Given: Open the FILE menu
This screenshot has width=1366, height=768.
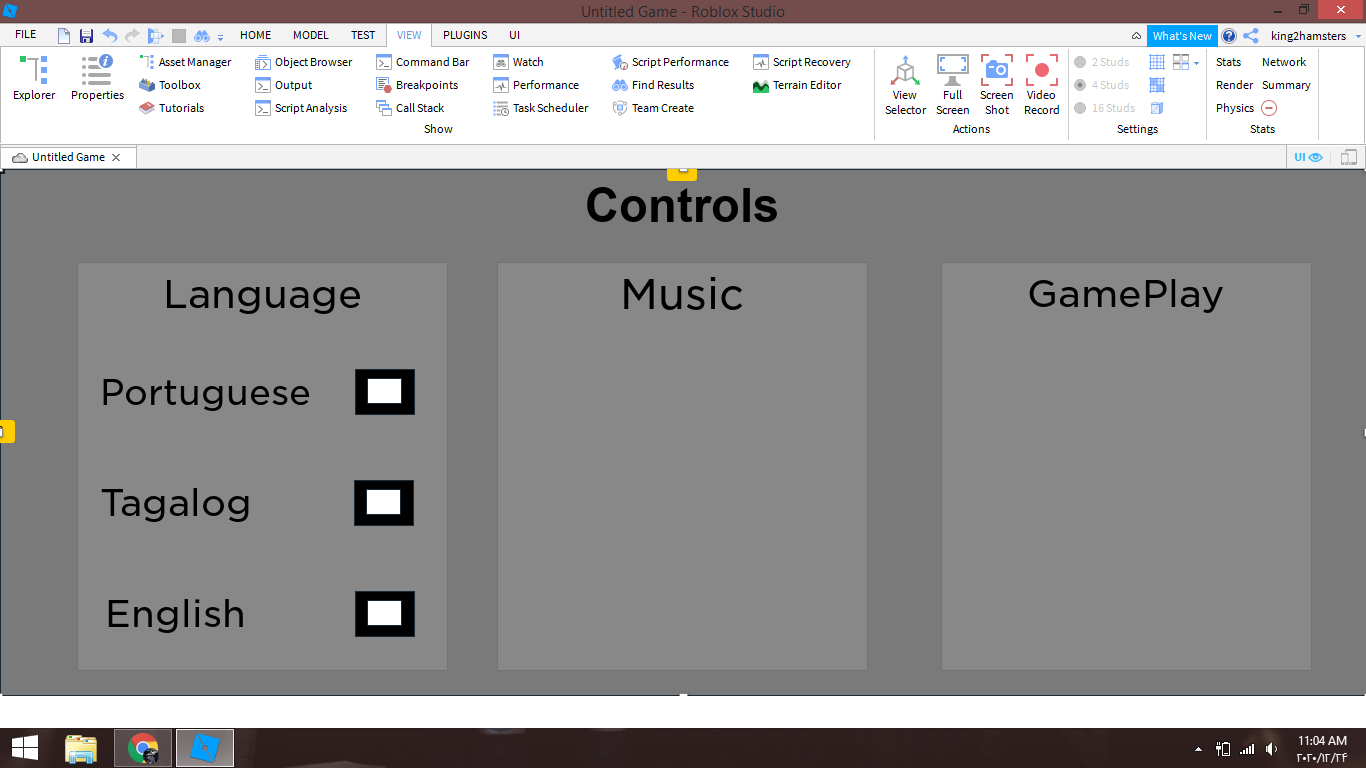Looking at the screenshot, I should (x=25, y=35).
